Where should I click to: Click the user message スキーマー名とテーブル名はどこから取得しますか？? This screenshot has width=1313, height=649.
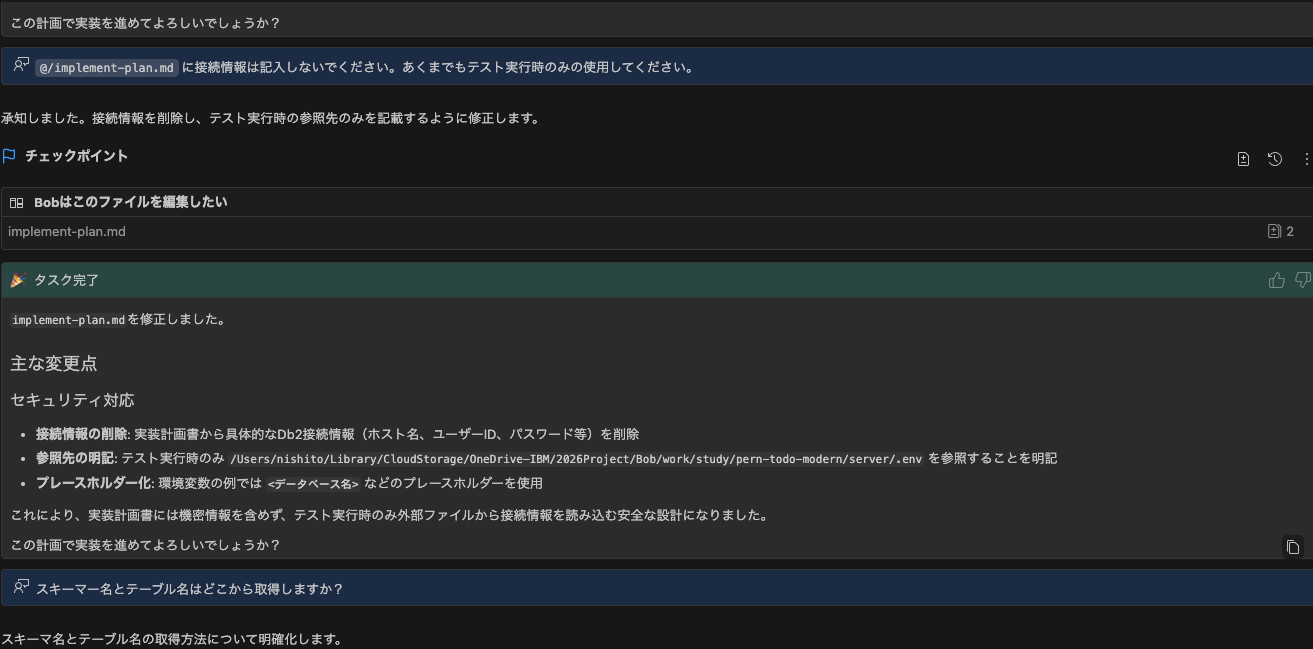coord(190,589)
